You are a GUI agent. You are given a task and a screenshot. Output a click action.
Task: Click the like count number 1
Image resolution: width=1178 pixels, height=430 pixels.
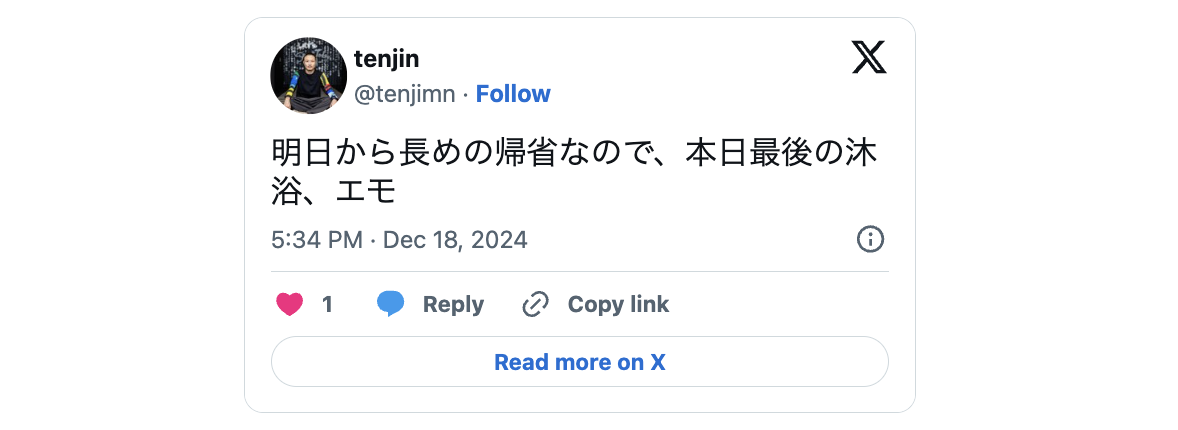tap(327, 304)
